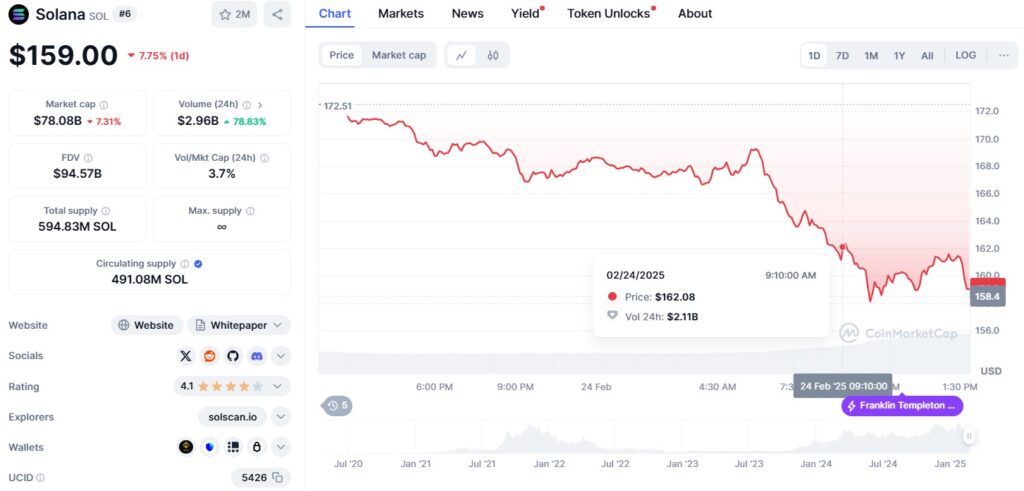Switch to candlestick chart view icon
This screenshot has width=1024, height=491.
[x=492, y=55]
